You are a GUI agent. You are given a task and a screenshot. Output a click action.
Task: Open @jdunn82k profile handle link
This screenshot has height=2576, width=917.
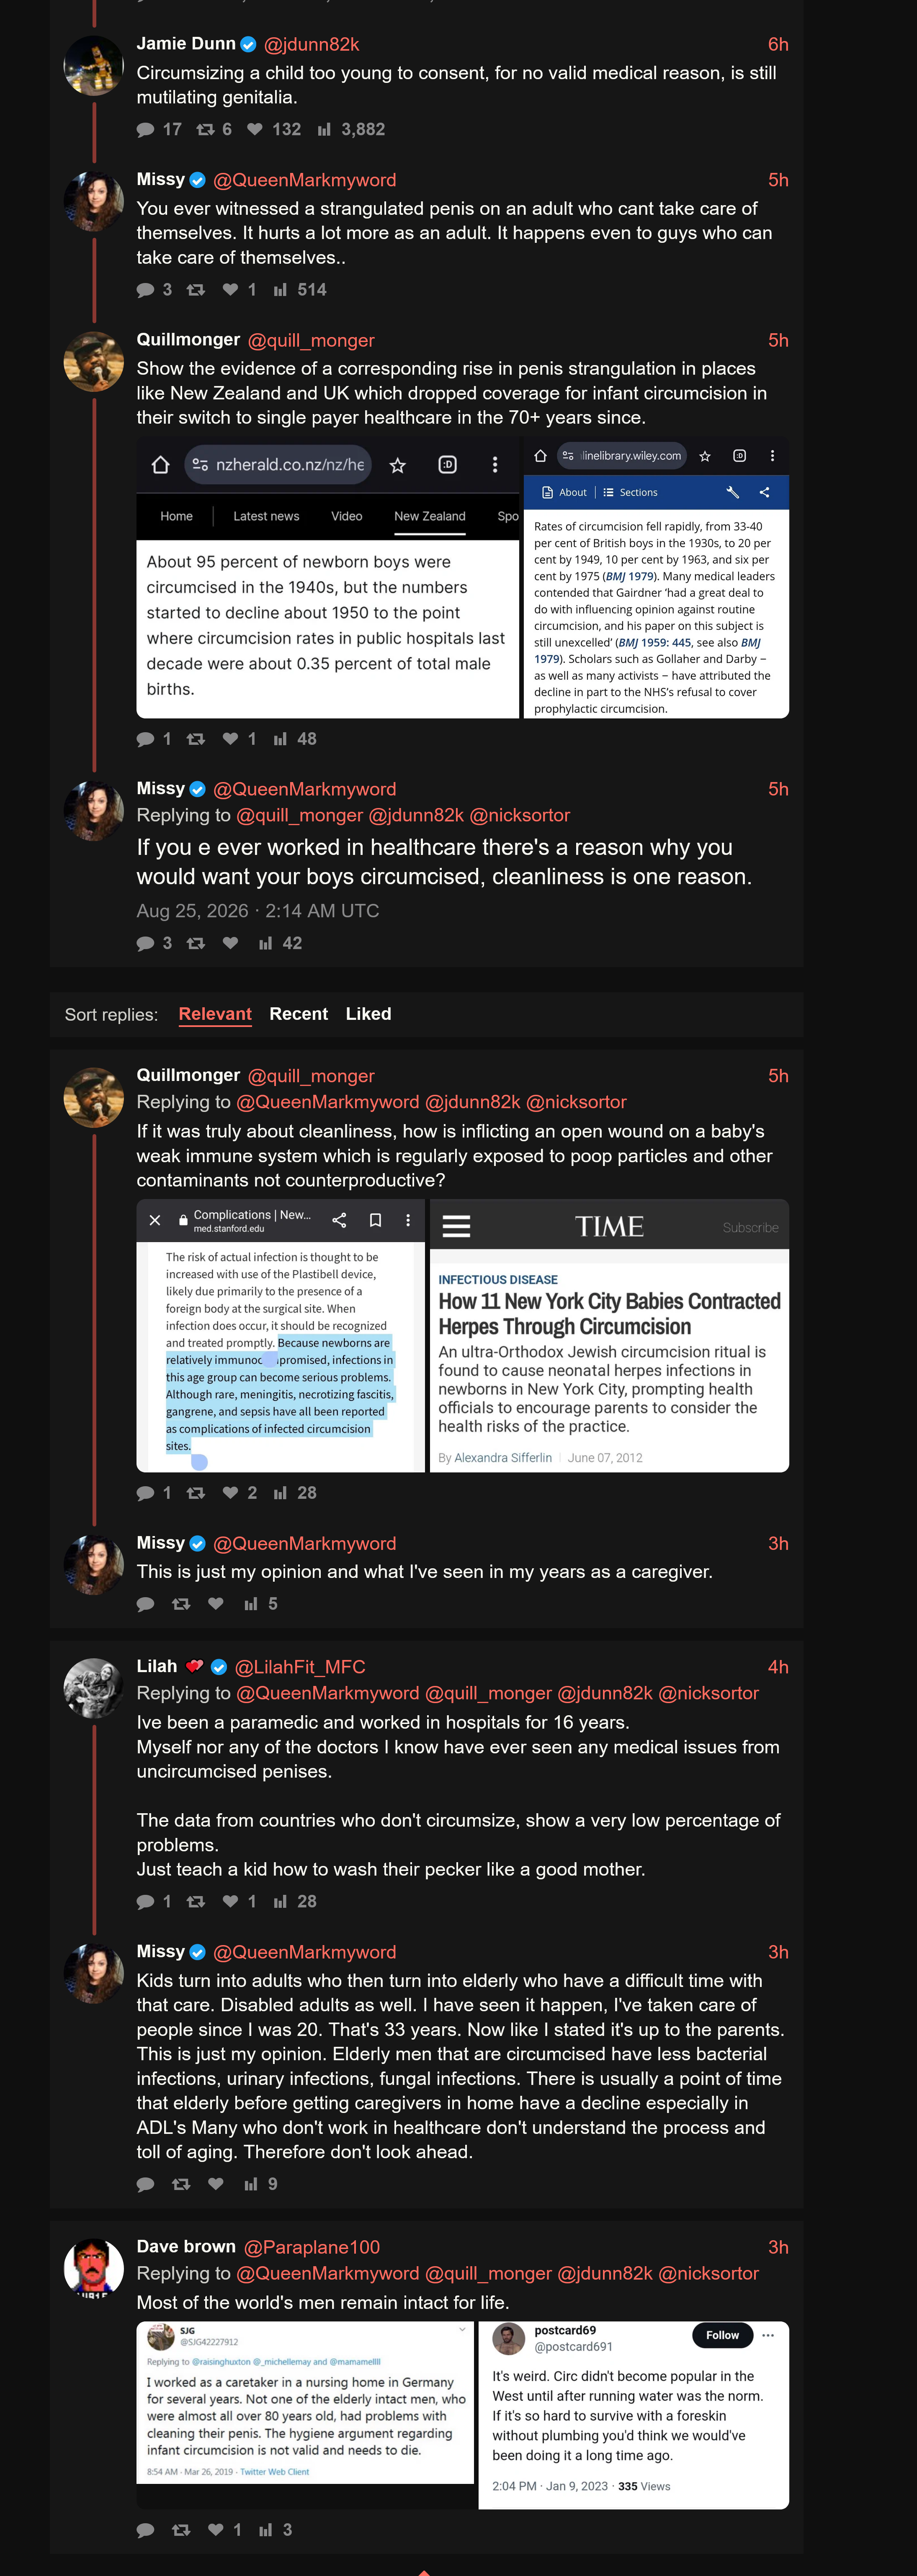point(311,44)
